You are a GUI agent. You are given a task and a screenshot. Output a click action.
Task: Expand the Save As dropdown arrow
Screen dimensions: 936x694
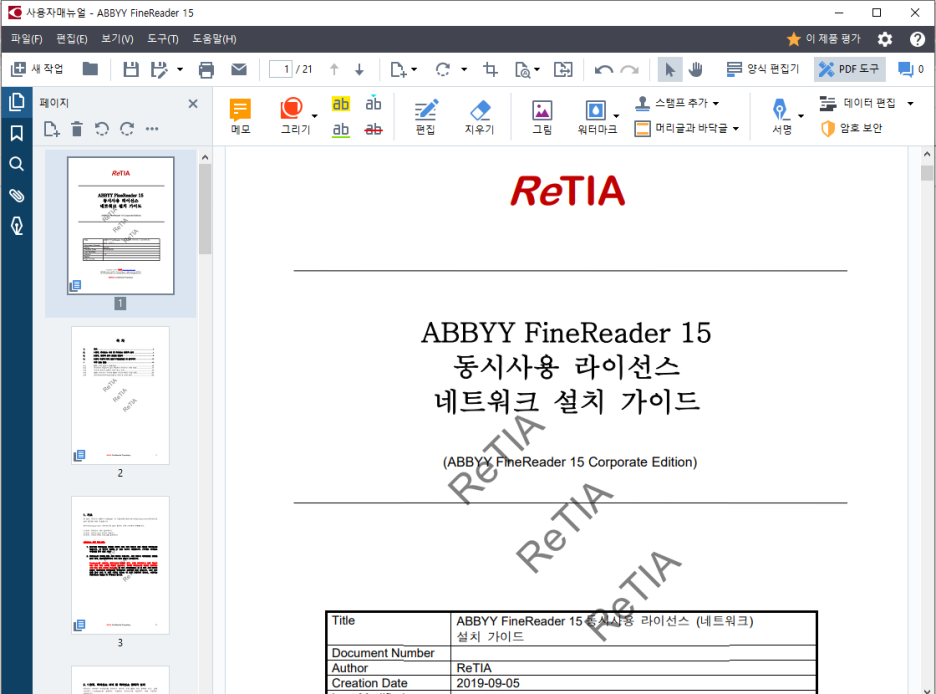pyautogui.click(x=180, y=70)
